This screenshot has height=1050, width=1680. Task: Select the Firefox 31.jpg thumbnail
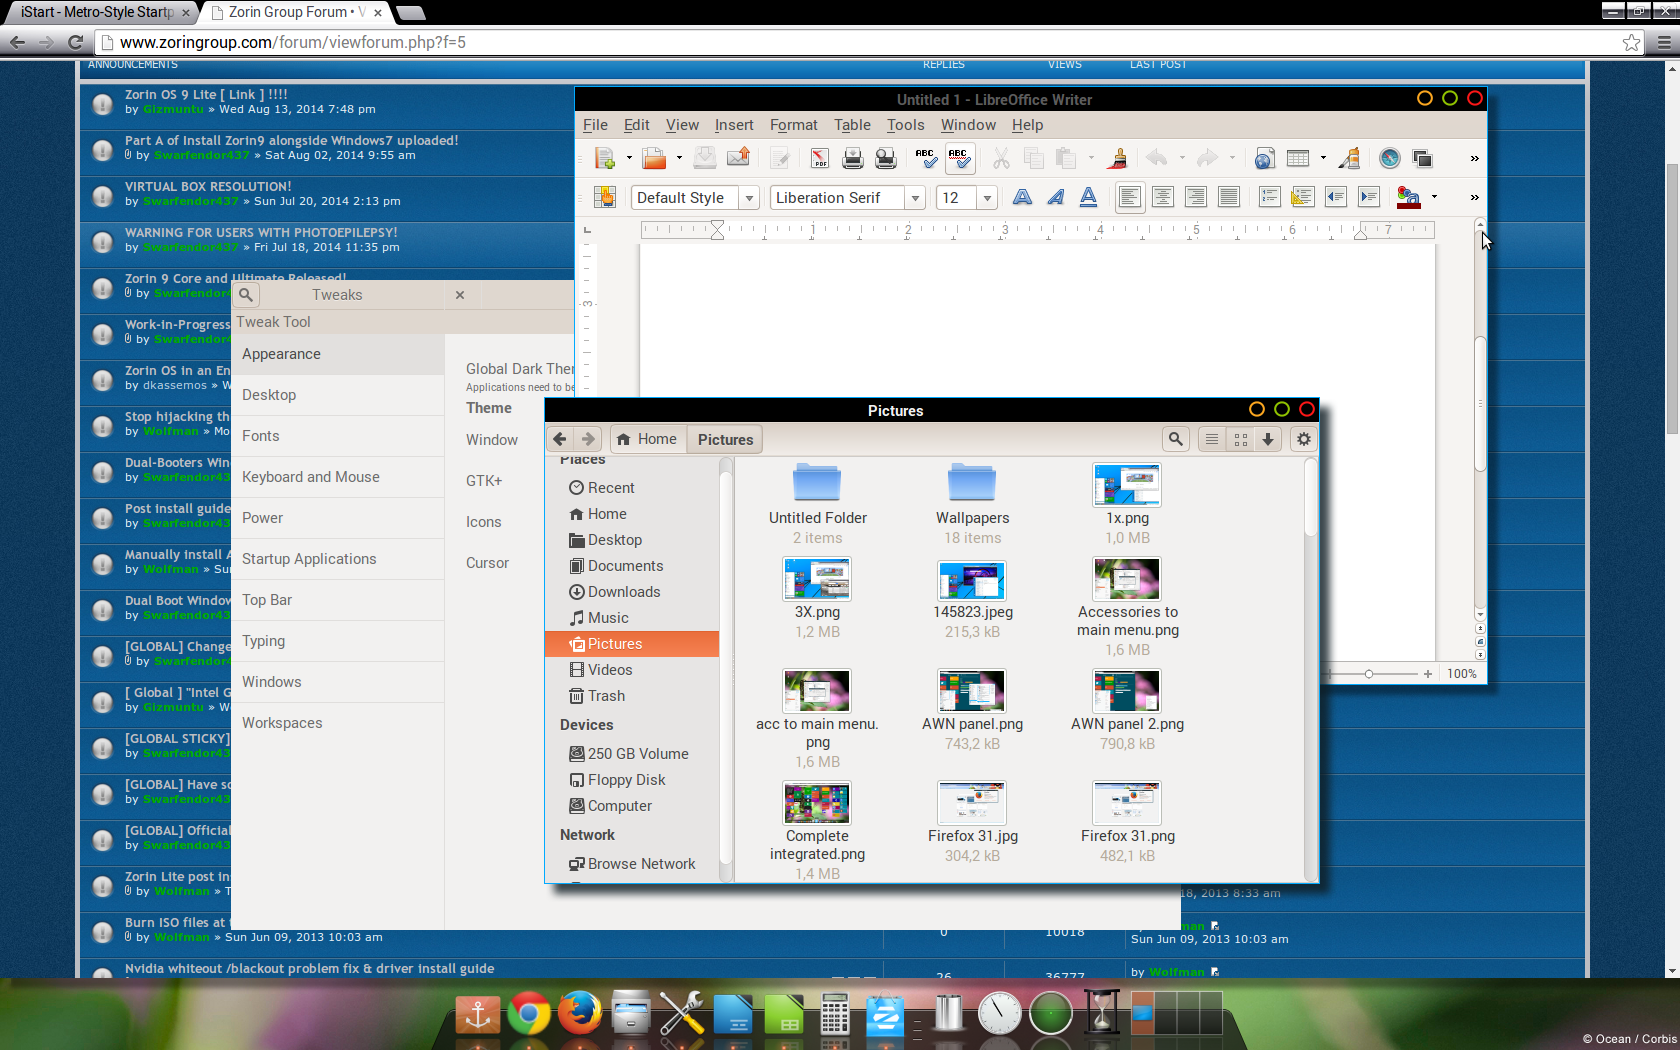click(x=972, y=804)
